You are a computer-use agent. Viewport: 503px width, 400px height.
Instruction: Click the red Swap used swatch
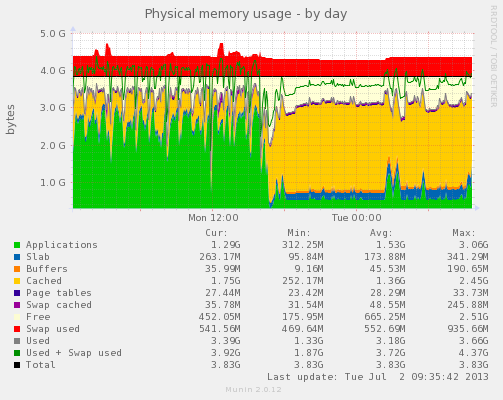pyautogui.click(x=17, y=329)
